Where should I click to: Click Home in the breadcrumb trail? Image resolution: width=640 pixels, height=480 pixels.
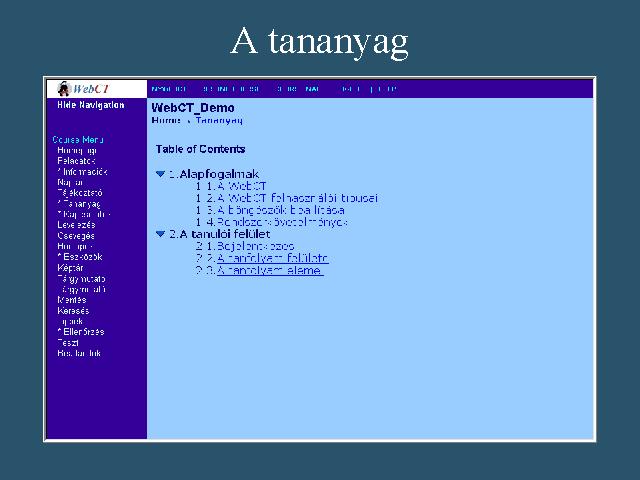point(166,120)
